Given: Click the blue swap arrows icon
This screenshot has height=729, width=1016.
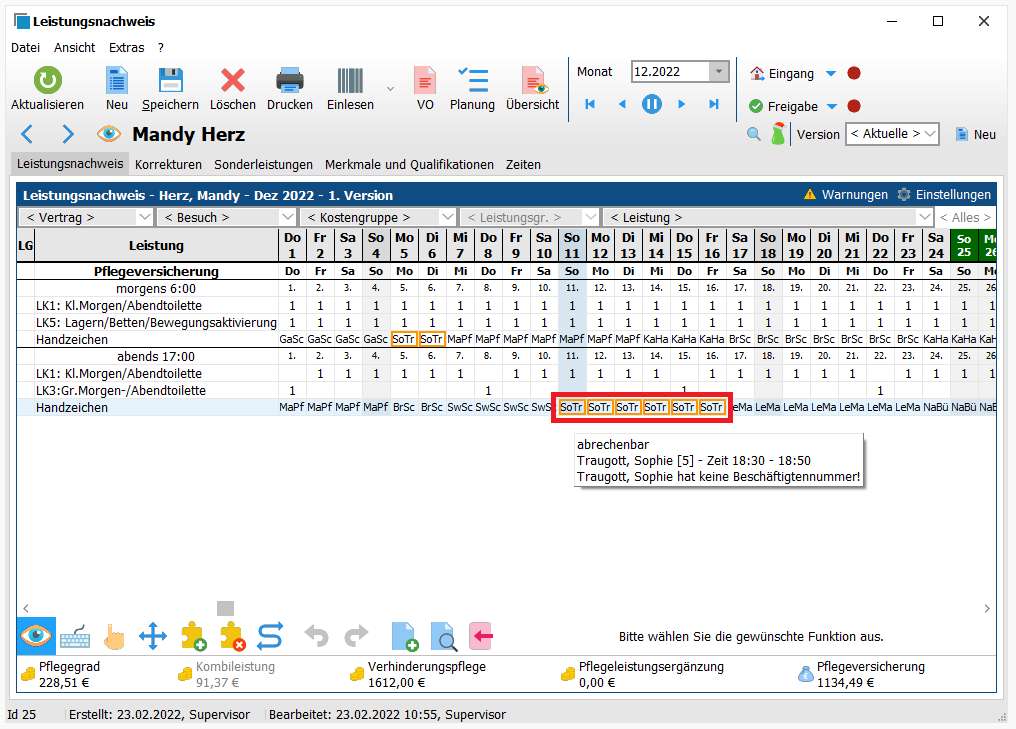Looking at the screenshot, I should tap(270, 636).
